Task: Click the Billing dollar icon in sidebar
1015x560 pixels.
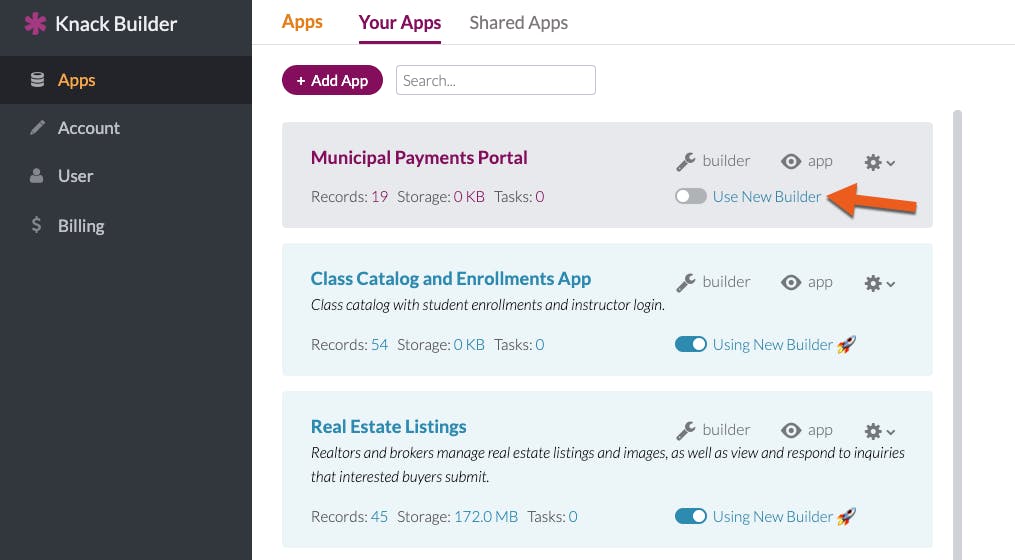Action: pos(36,225)
